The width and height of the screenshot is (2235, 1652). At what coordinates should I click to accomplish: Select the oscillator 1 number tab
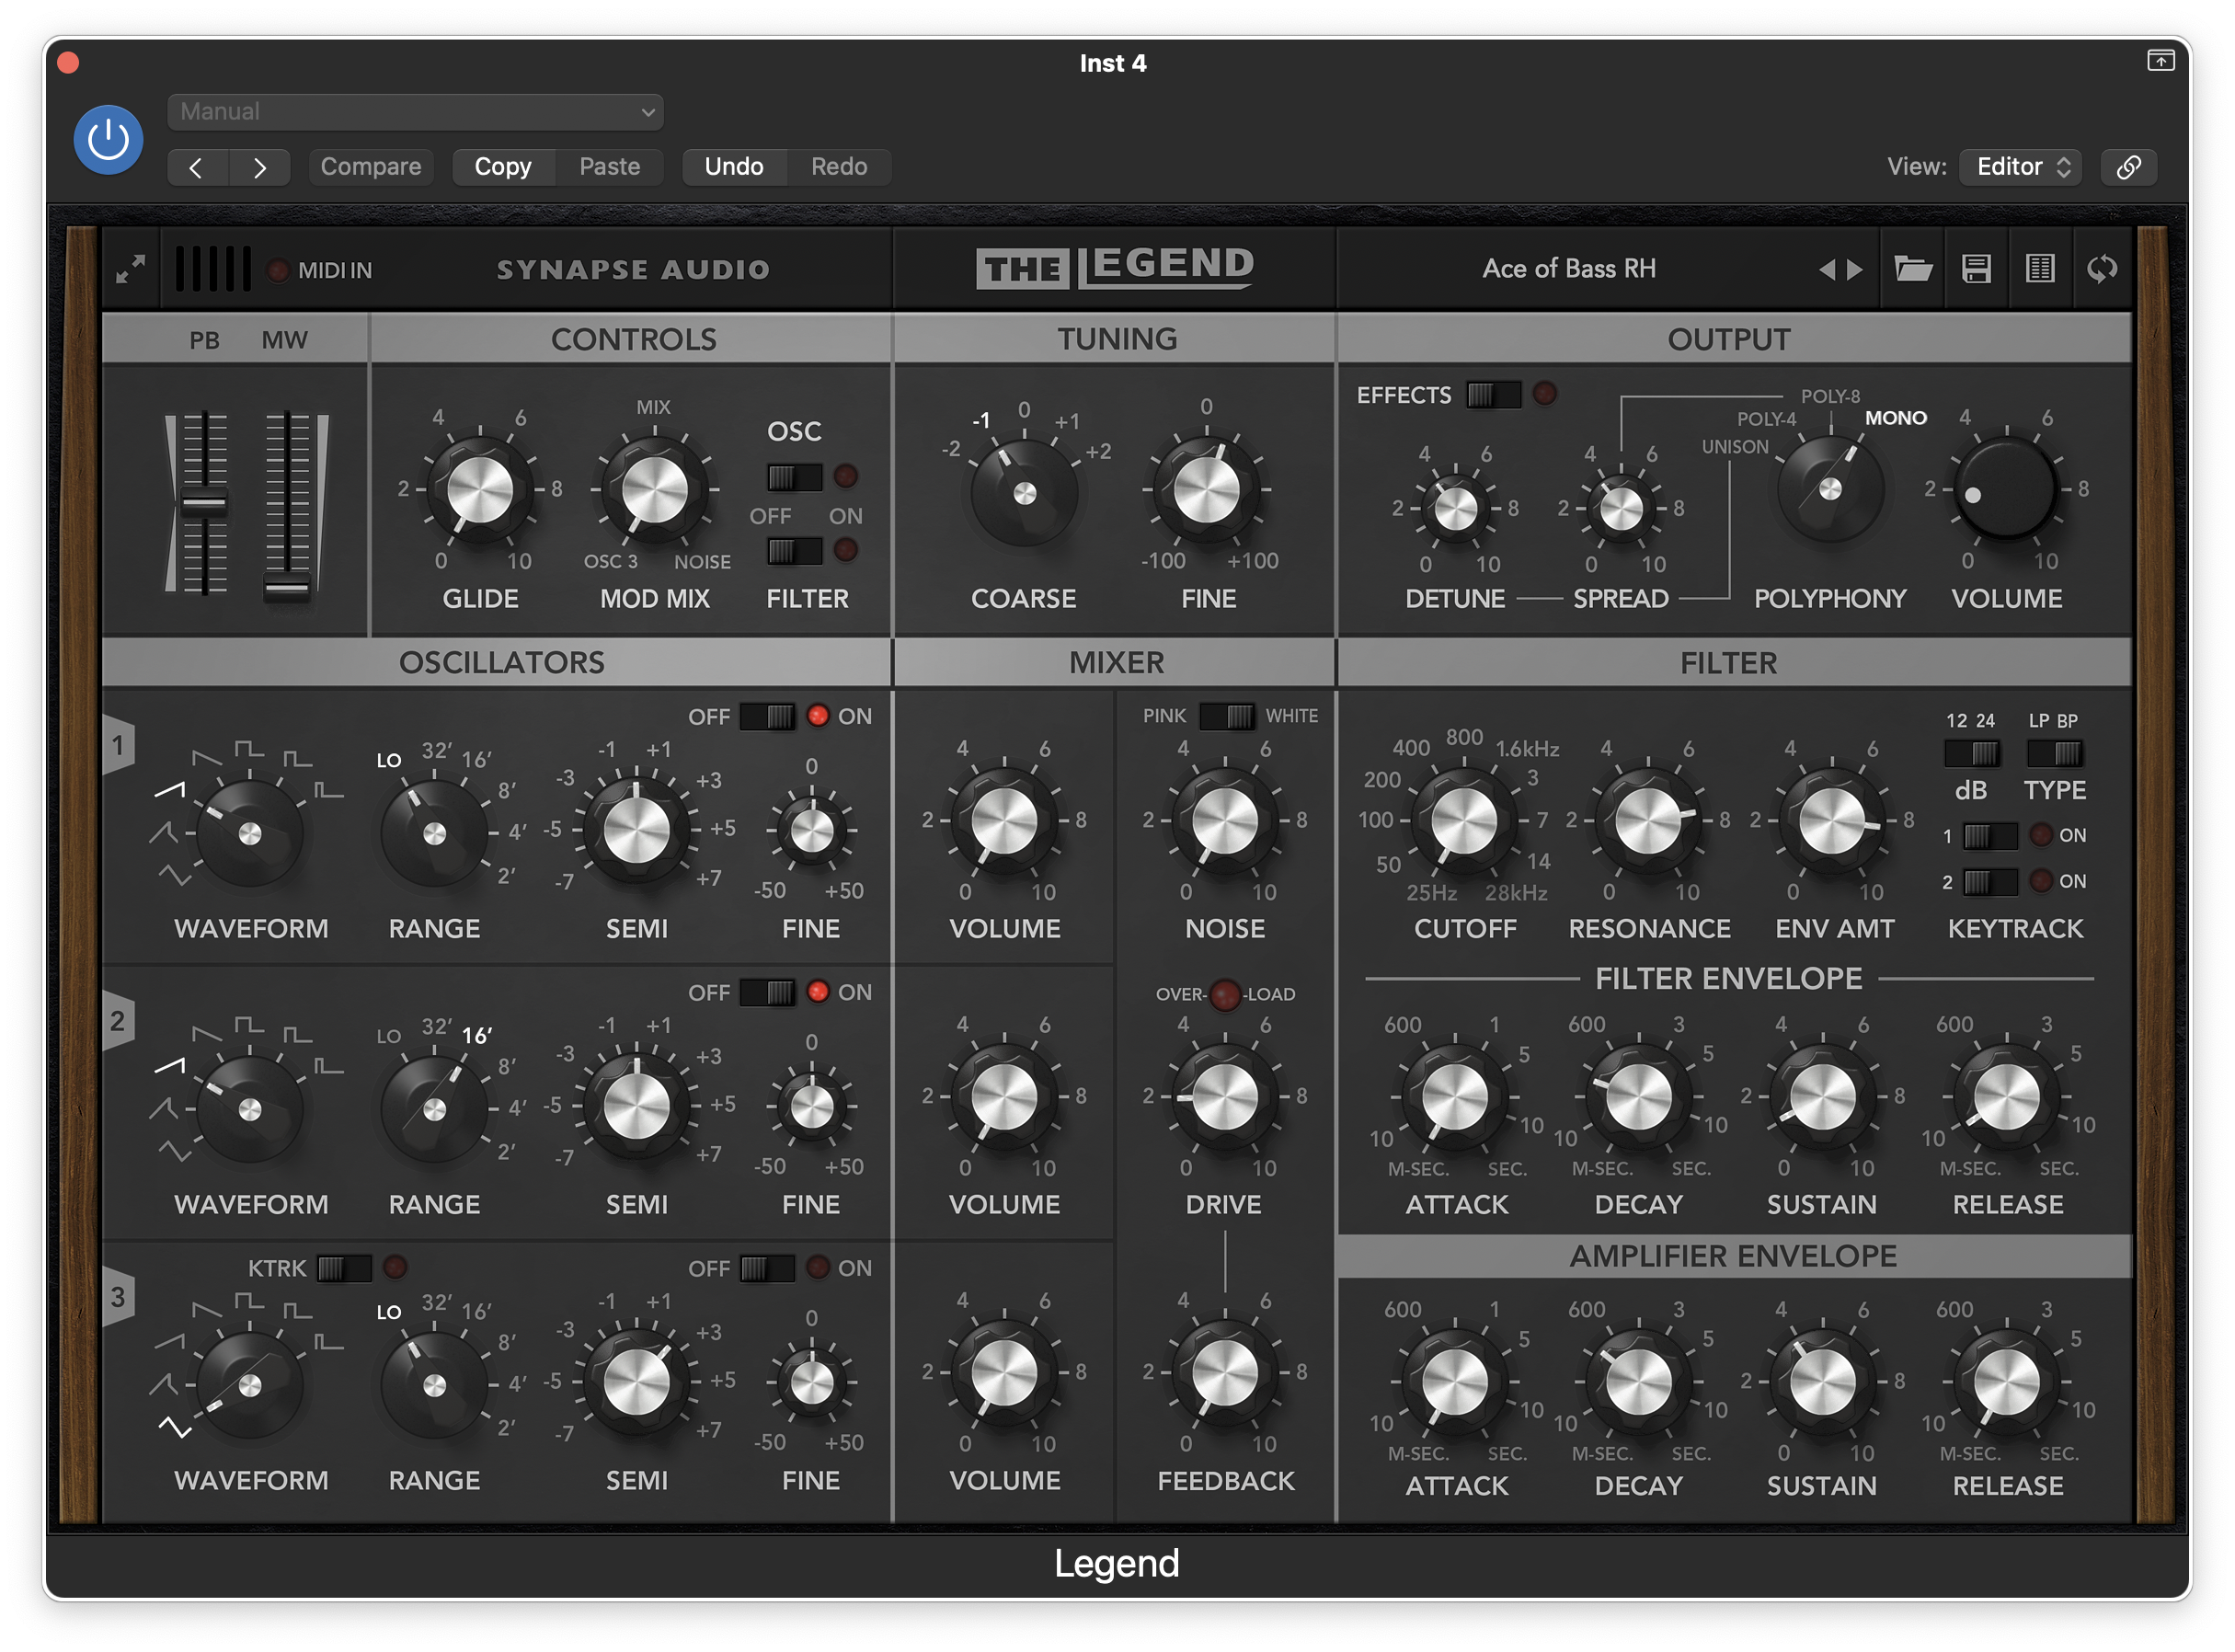pyautogui.click(x=118, y=745)
